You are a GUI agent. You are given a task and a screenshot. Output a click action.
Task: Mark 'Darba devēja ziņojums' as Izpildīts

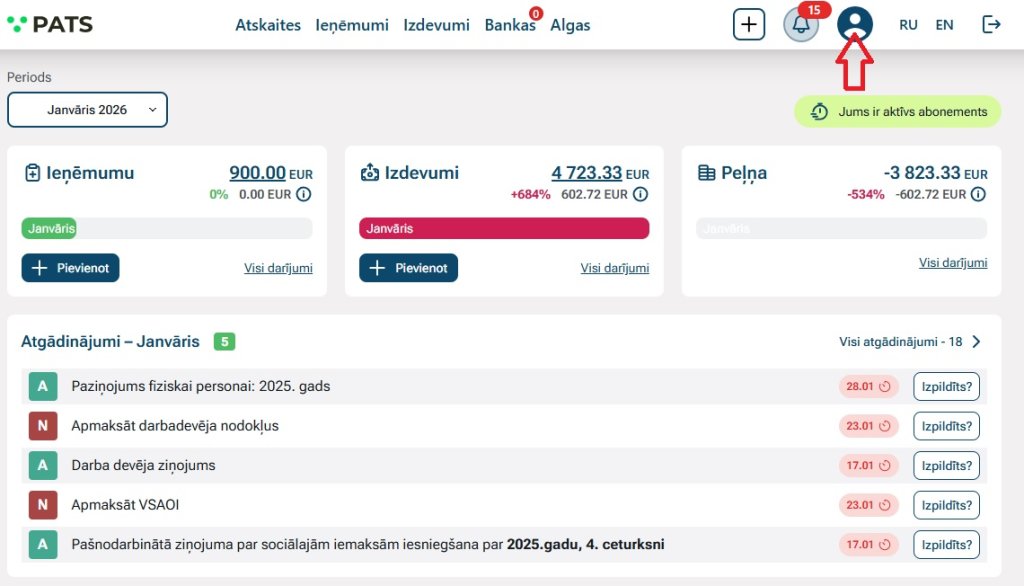tap(946, 465)
